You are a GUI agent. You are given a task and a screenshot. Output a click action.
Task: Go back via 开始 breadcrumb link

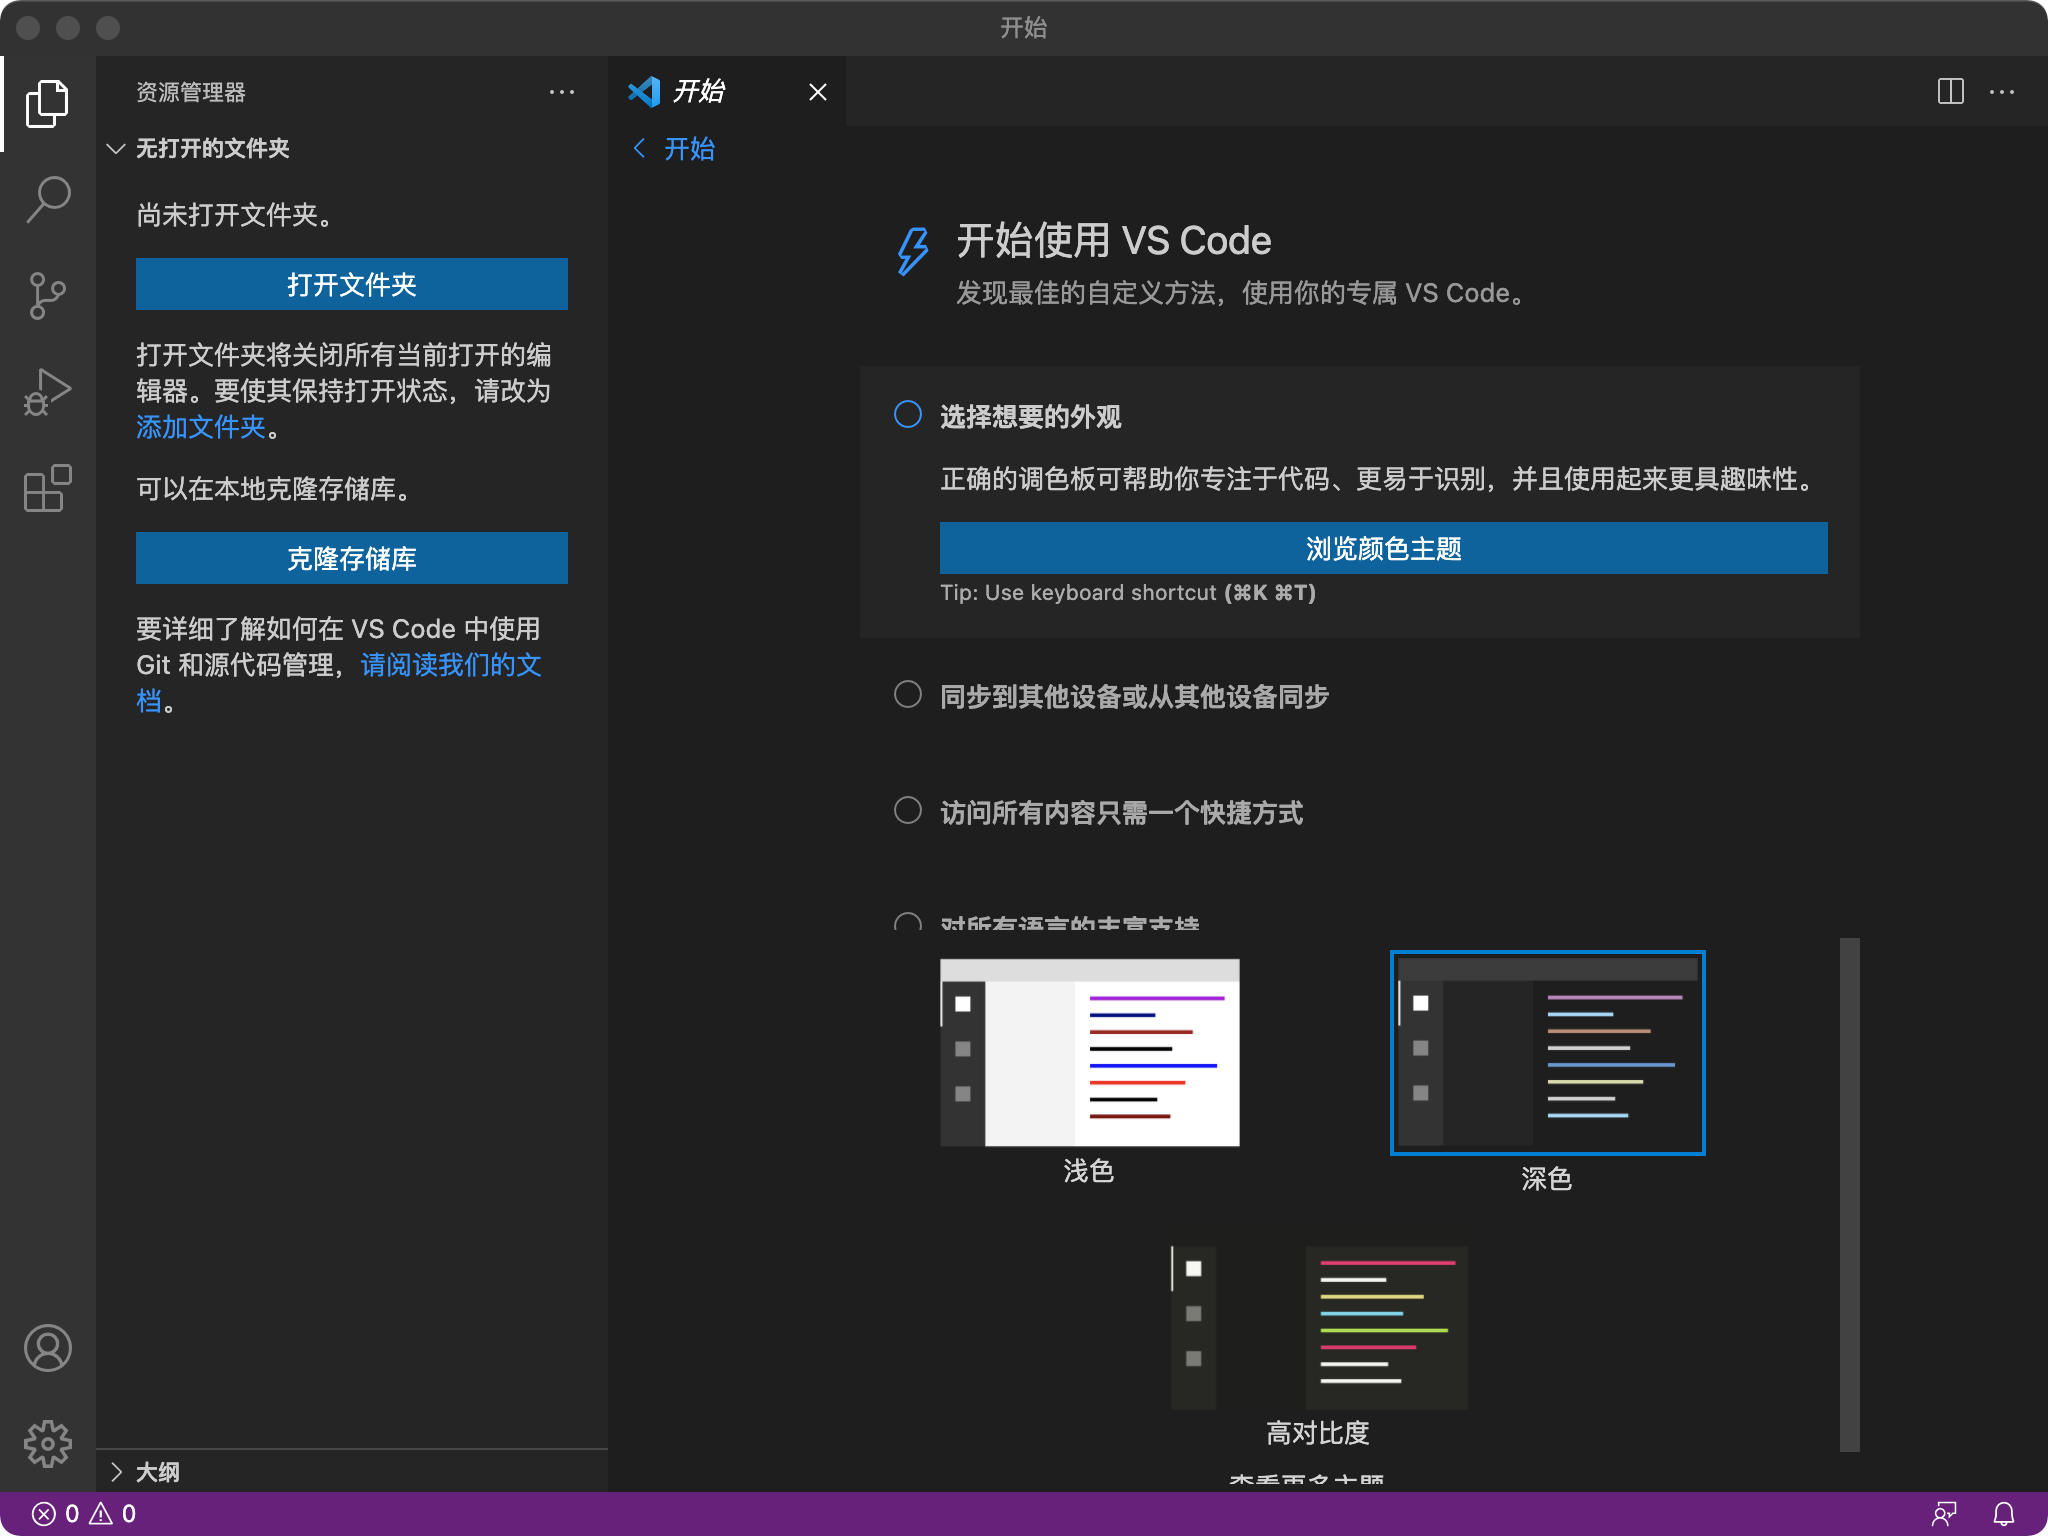pos(676,149)
